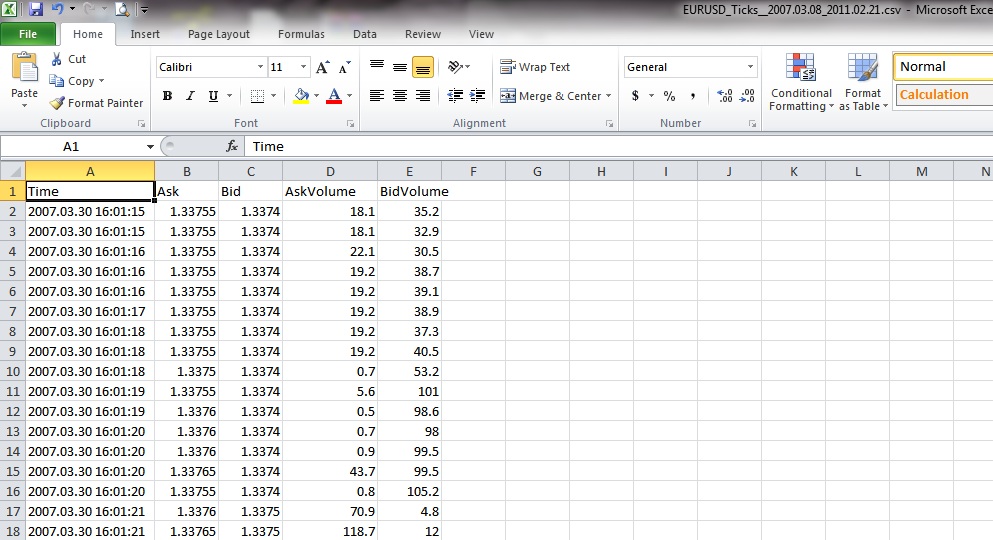Viewport: 993px width, 540px height.
Task: Select the cell with Ask 1.3375
Action: point(187,372)
